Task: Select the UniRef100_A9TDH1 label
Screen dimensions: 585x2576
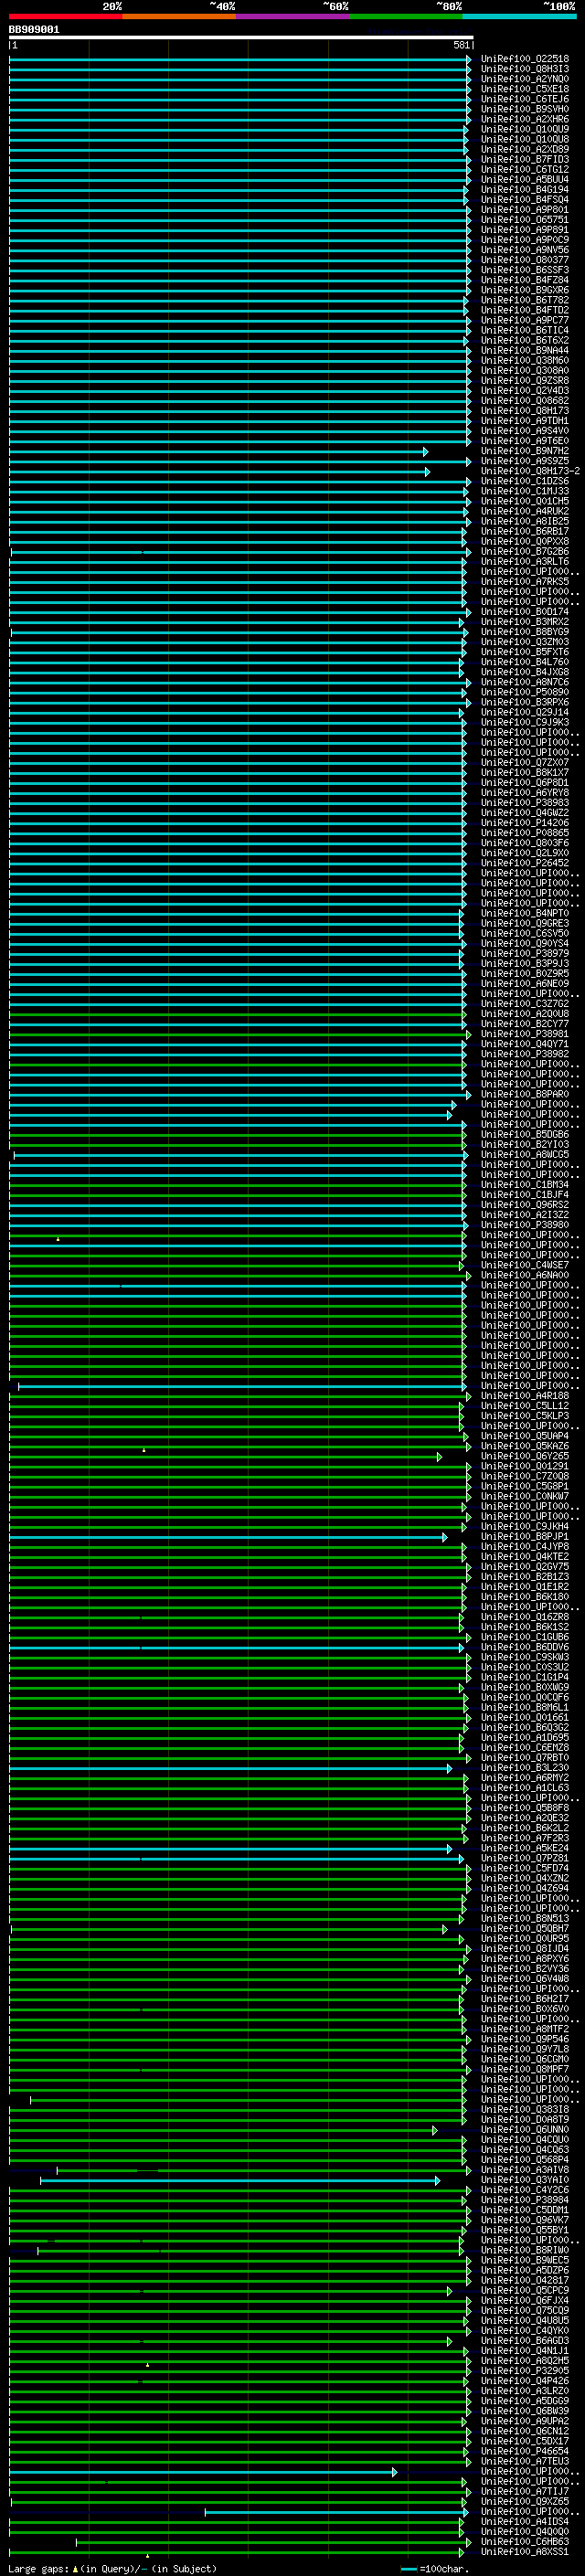Action: click(x=525, y=421)
